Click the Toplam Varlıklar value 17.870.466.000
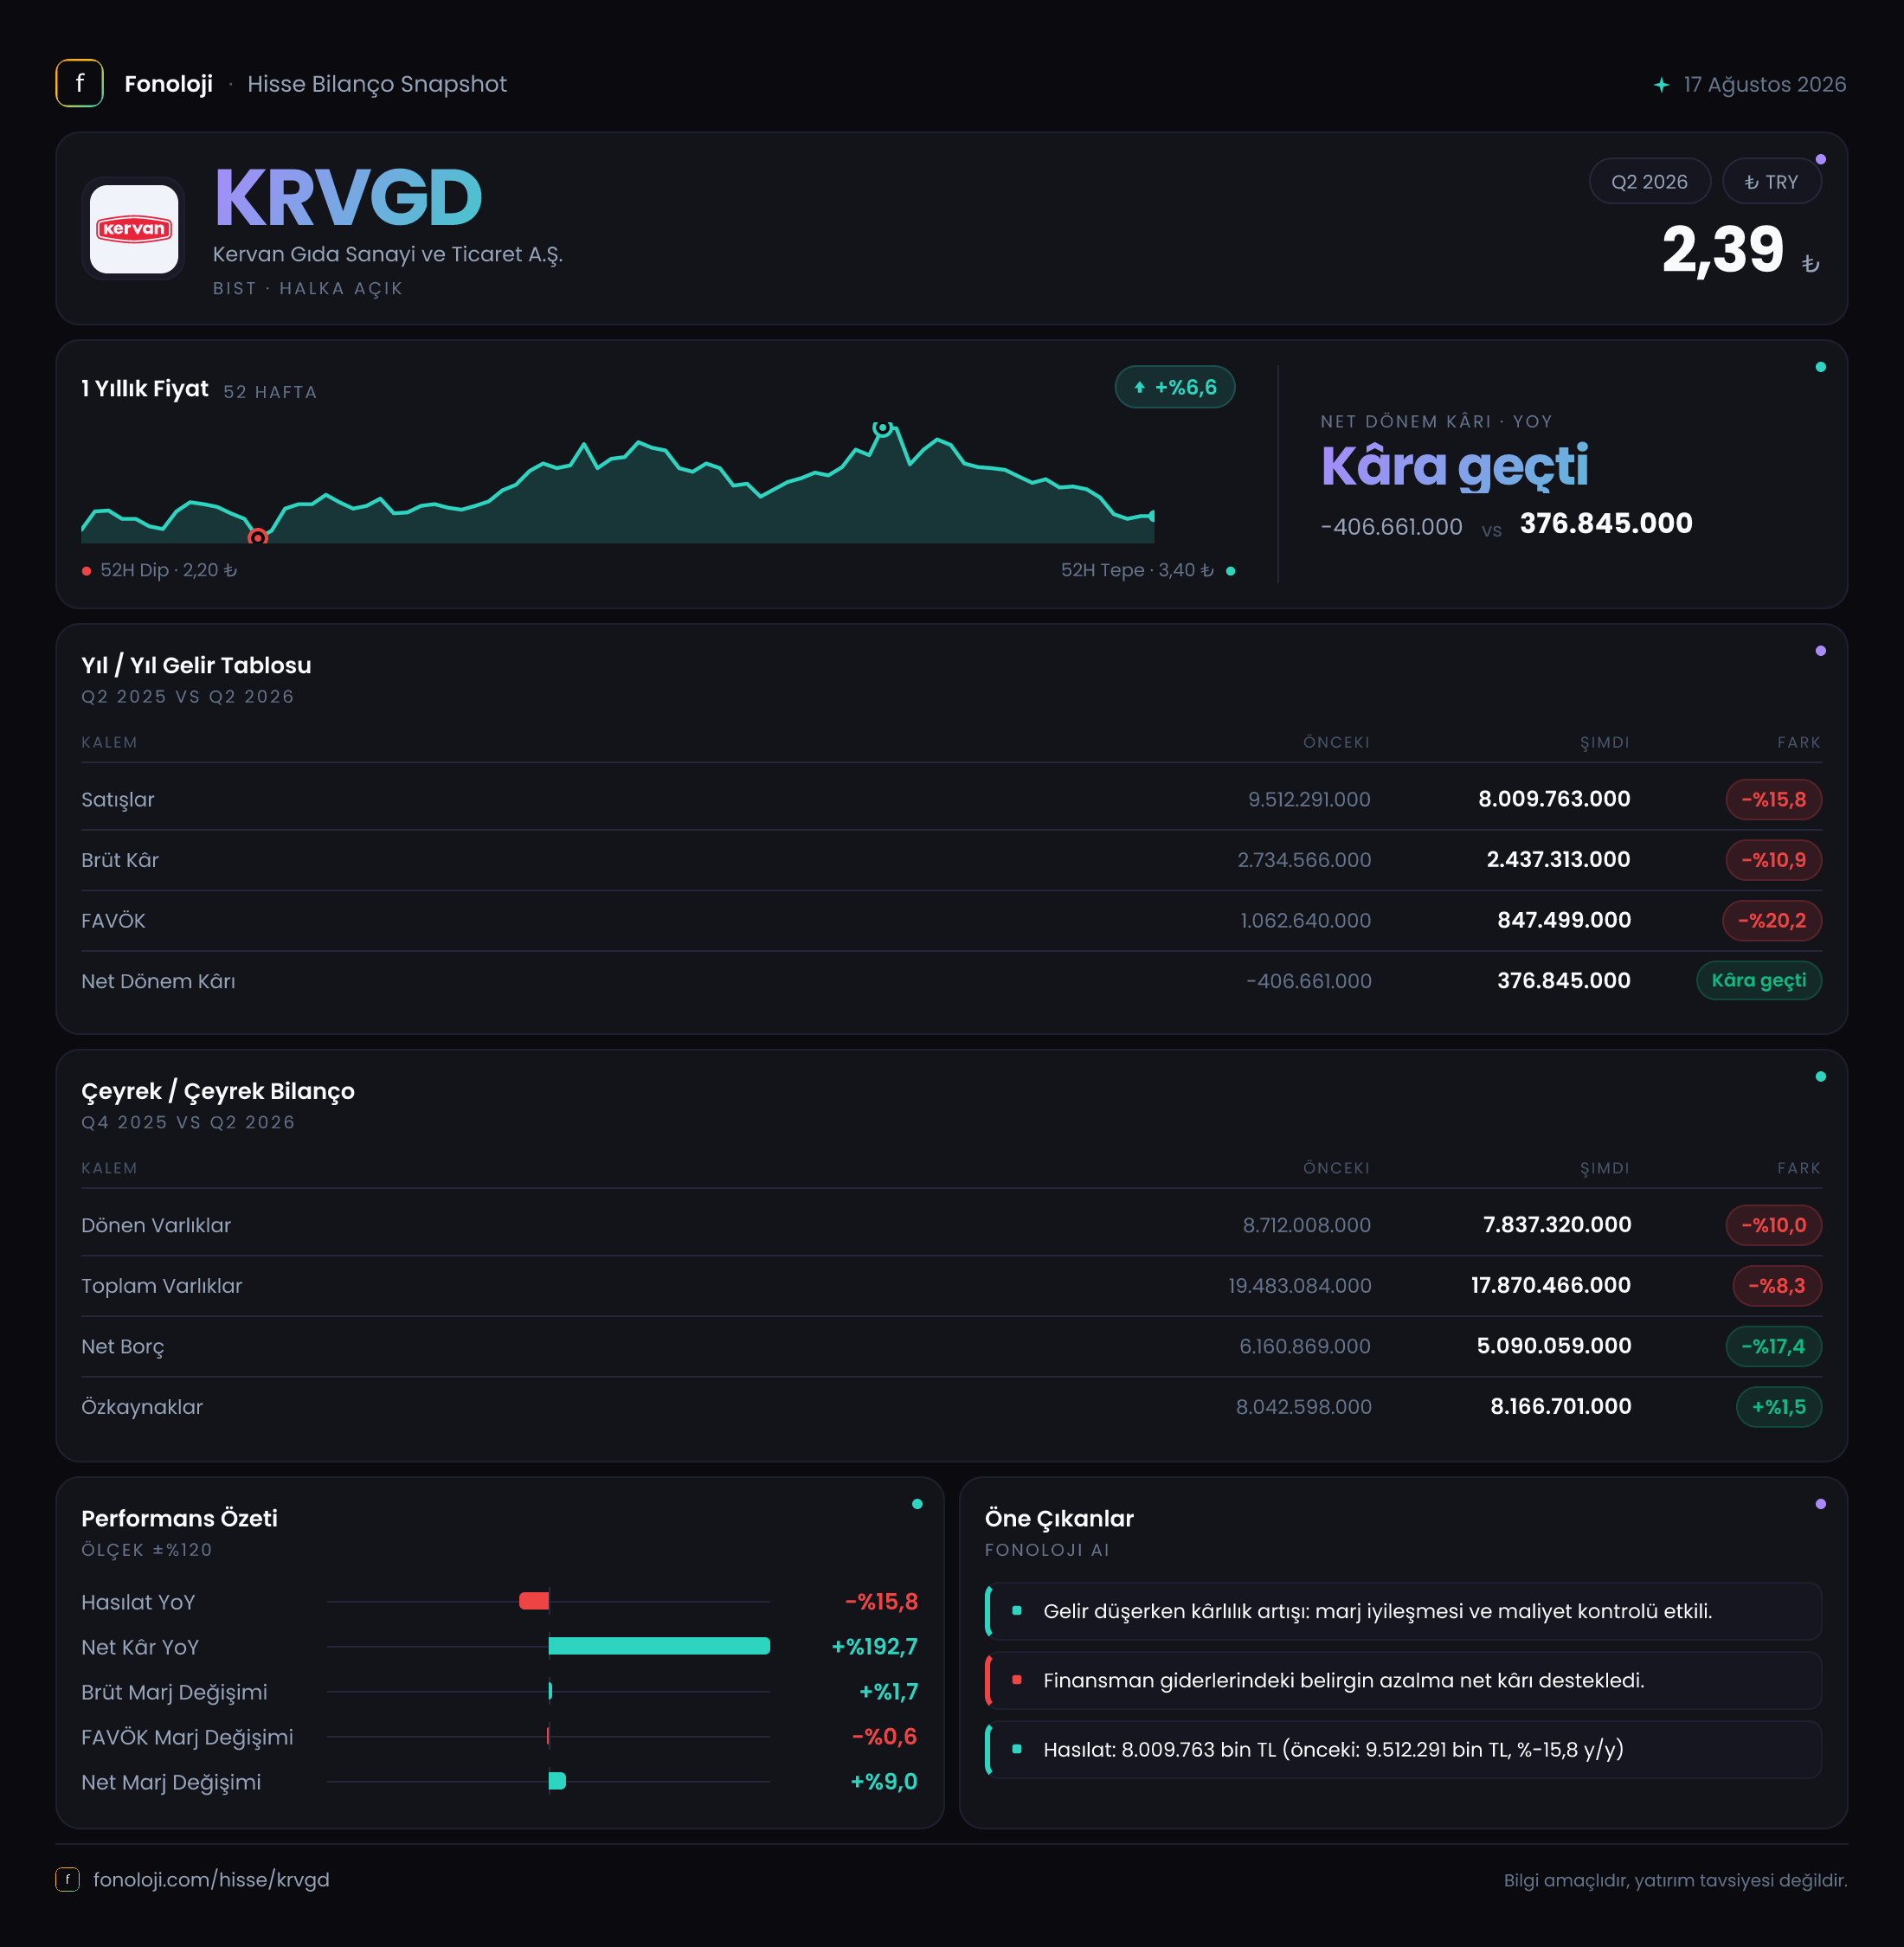This screenshot has width=1904, height=1947. click(x=1550, y=1285)
